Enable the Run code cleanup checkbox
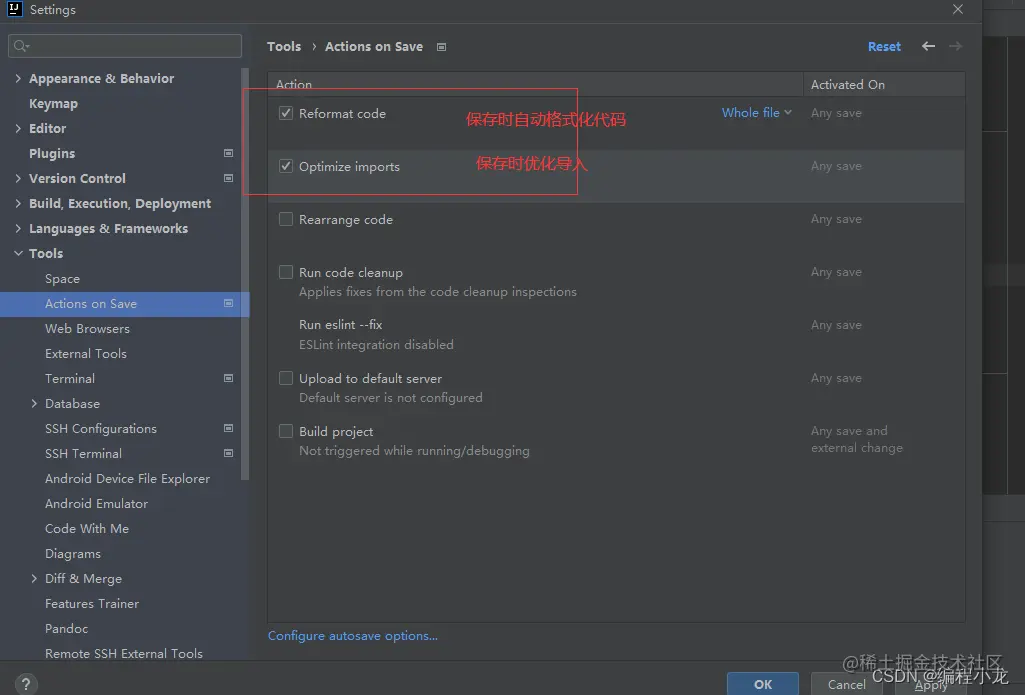Viewport: 1025px width, 695px height. pos(286,272)
